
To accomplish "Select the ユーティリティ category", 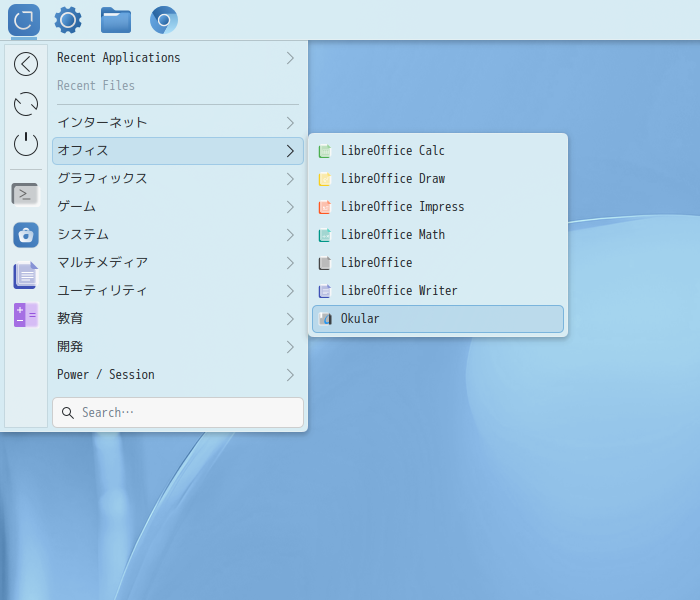I will point(178,291).
